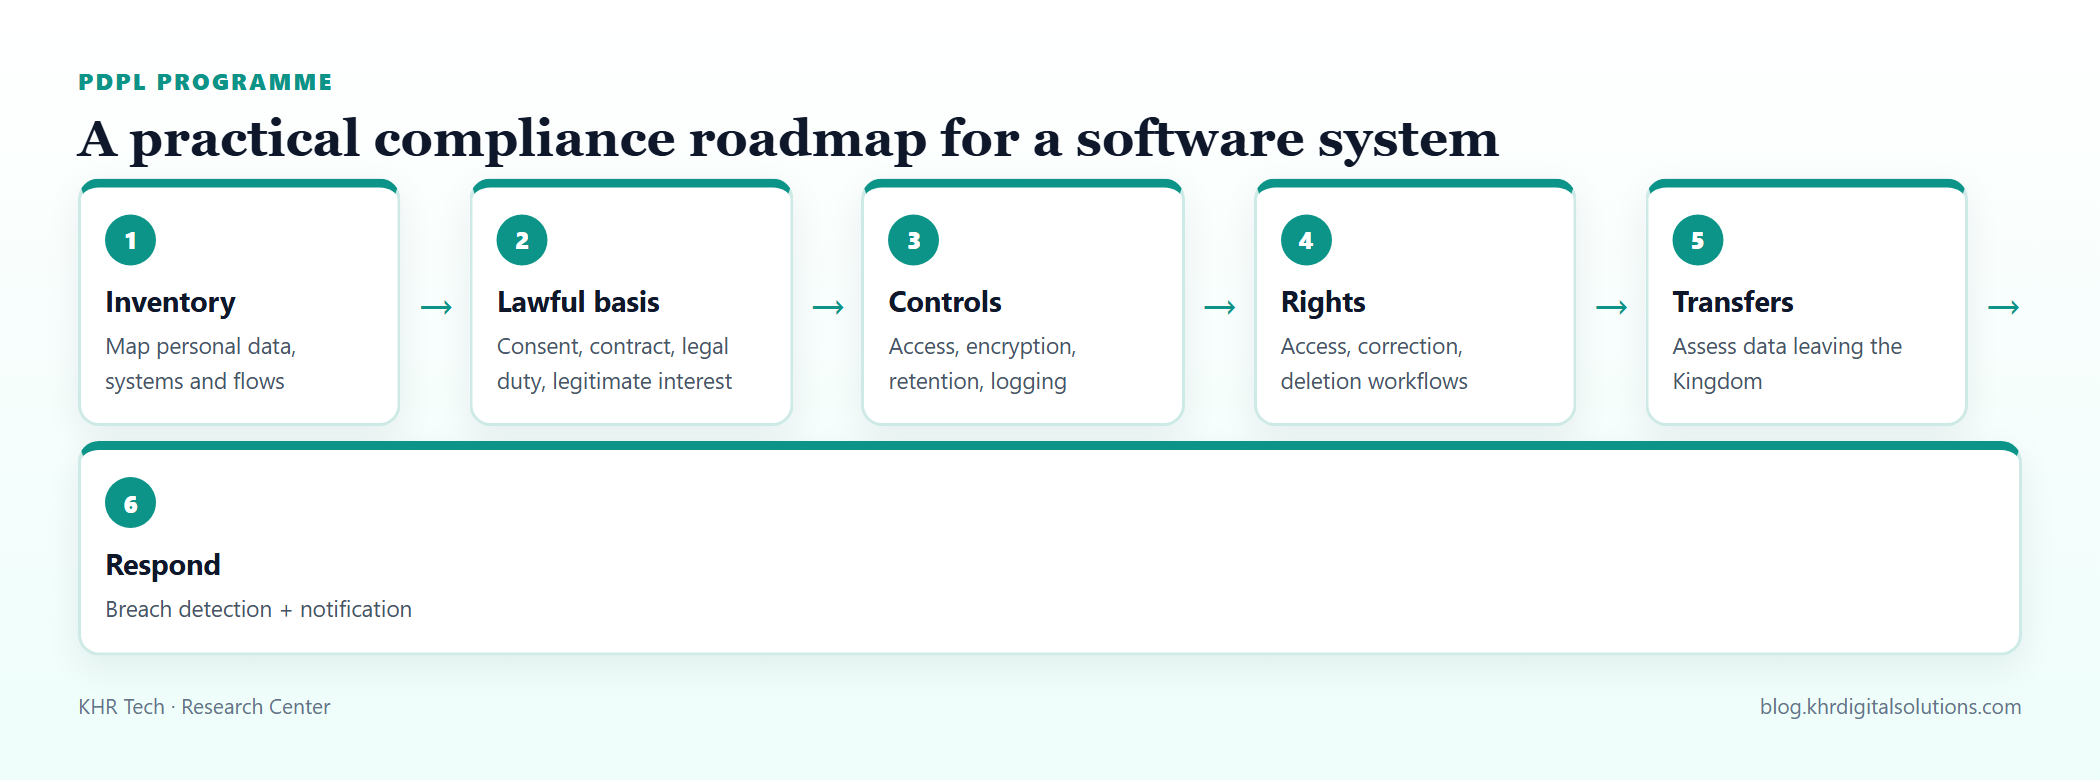This screenshot has height=782, width=2100.
Task: Select the Inventory heading
Action: pos(170,302)
